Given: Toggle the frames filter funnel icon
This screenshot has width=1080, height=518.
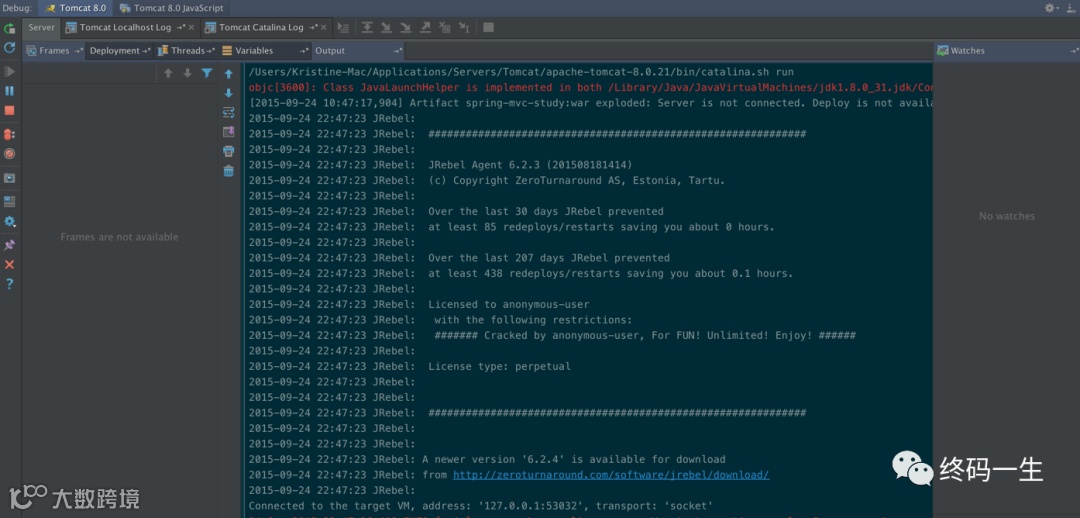Looking at the screenshot, I should [207, 73].
